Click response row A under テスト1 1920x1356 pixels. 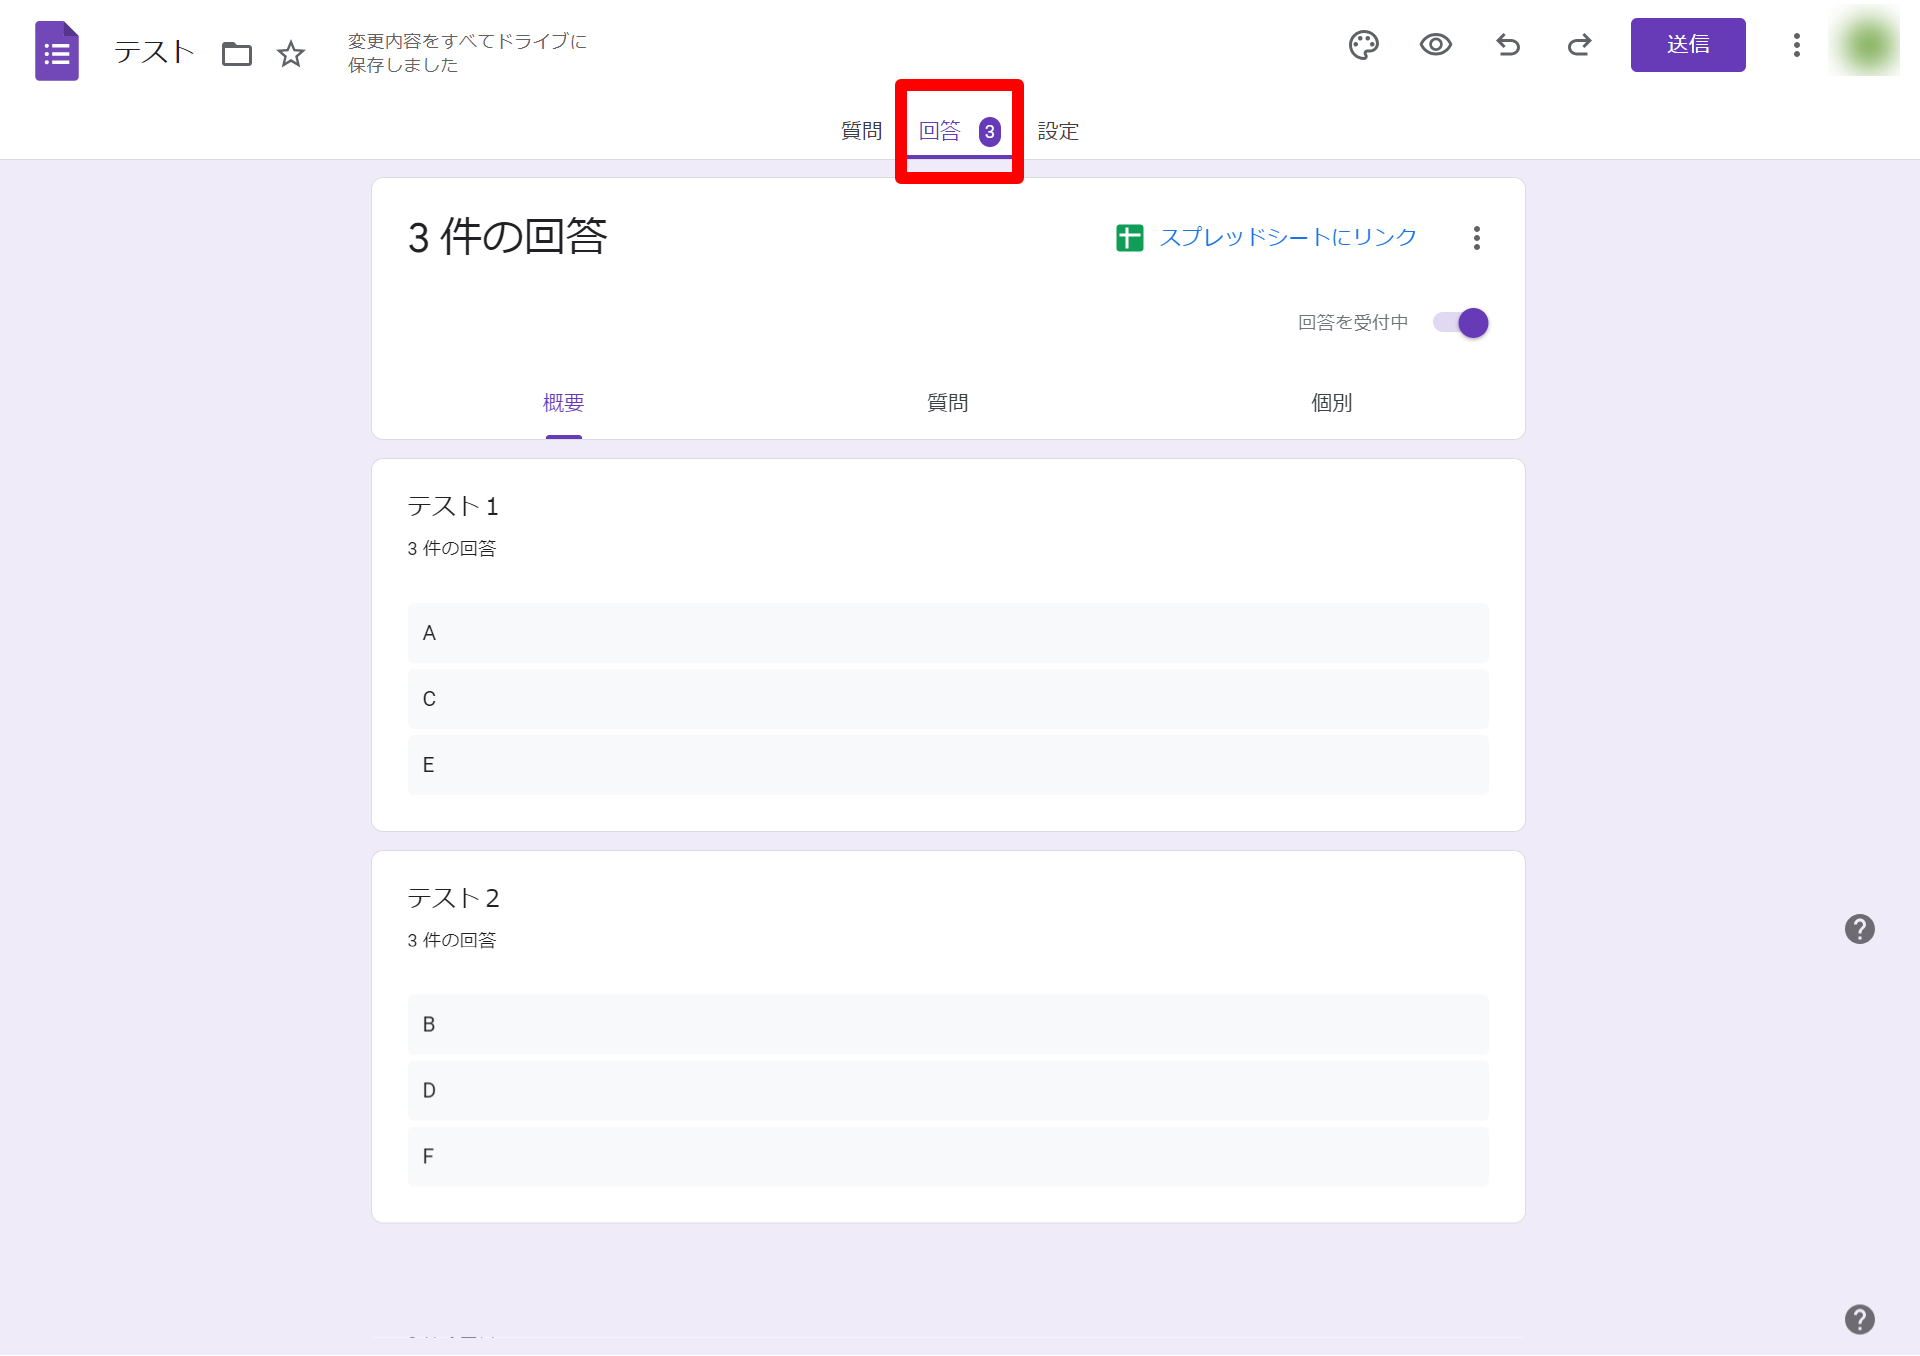[947, 632]
